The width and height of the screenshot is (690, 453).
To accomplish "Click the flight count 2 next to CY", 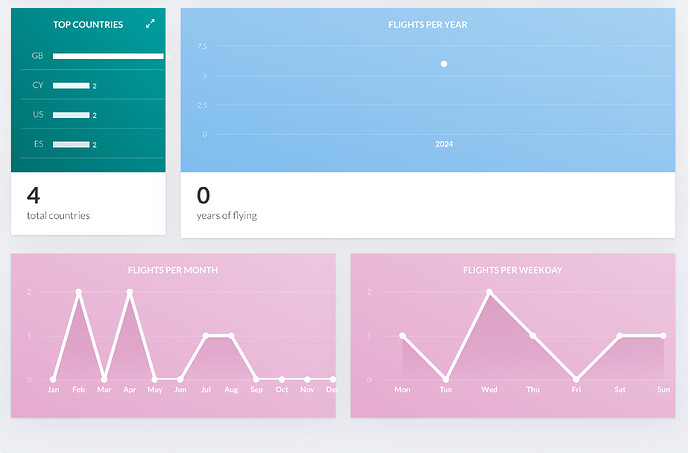I will pos(94,86).
